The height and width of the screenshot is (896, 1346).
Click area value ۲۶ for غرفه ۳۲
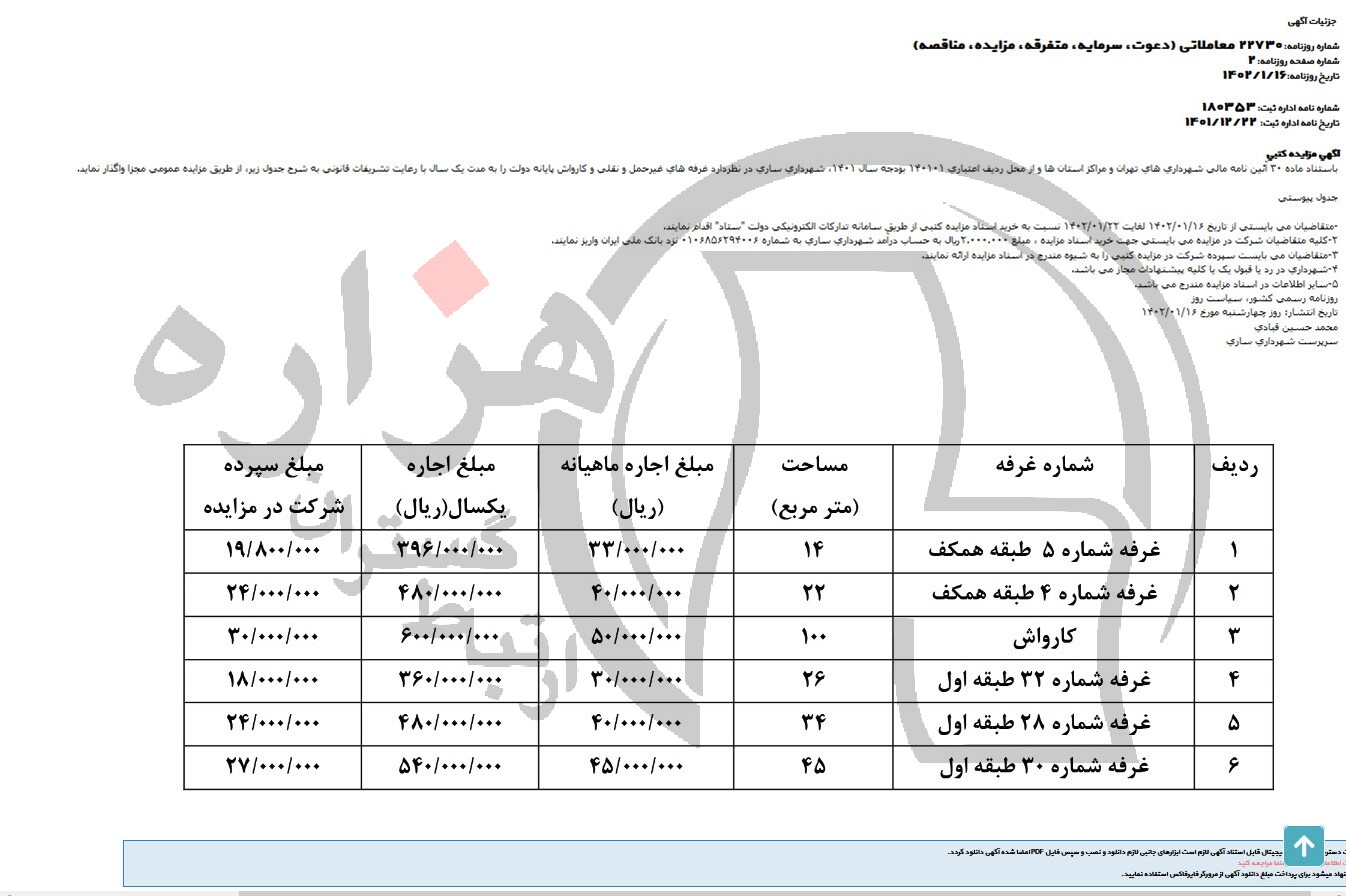click(814, 680)
